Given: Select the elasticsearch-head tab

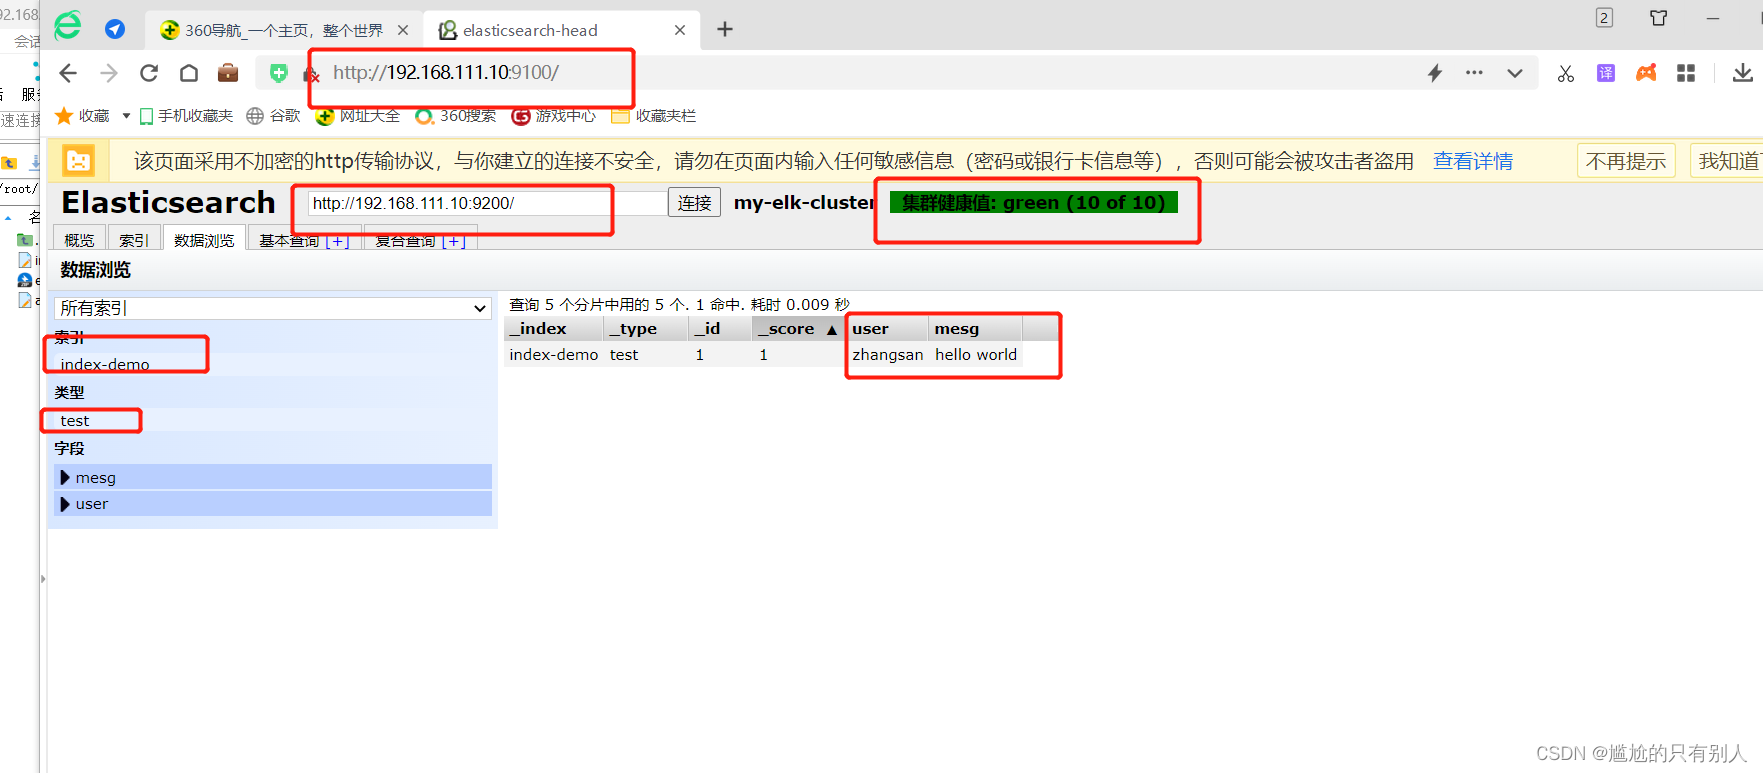Looking at the screenshot, I should [562, 30].
